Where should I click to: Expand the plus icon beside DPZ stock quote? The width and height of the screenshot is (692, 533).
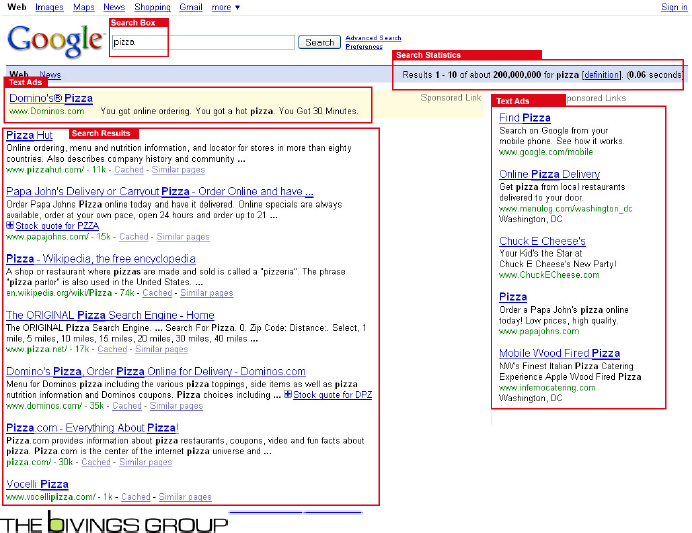(288, 395)
